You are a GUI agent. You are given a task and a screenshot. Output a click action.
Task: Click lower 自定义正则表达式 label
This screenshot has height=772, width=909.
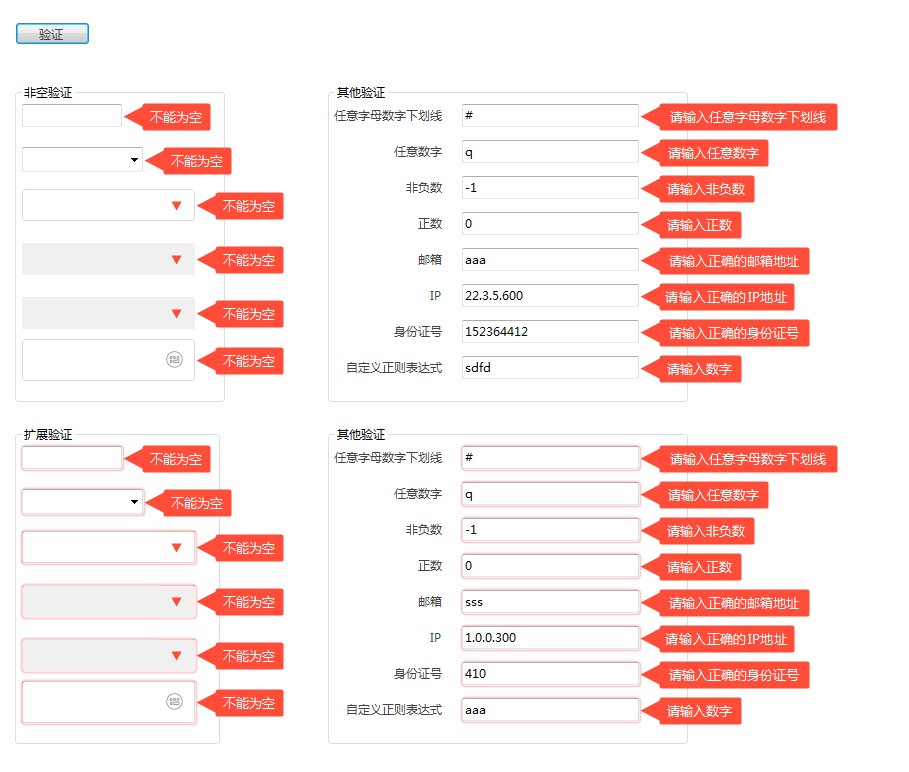click(x=394, y=709)
